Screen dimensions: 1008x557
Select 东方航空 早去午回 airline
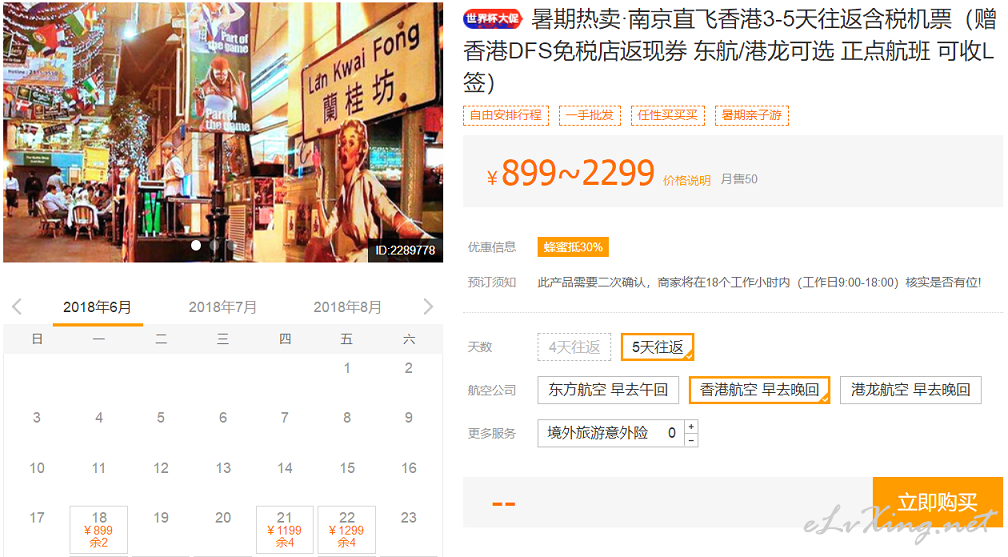(x=608, y=390)
